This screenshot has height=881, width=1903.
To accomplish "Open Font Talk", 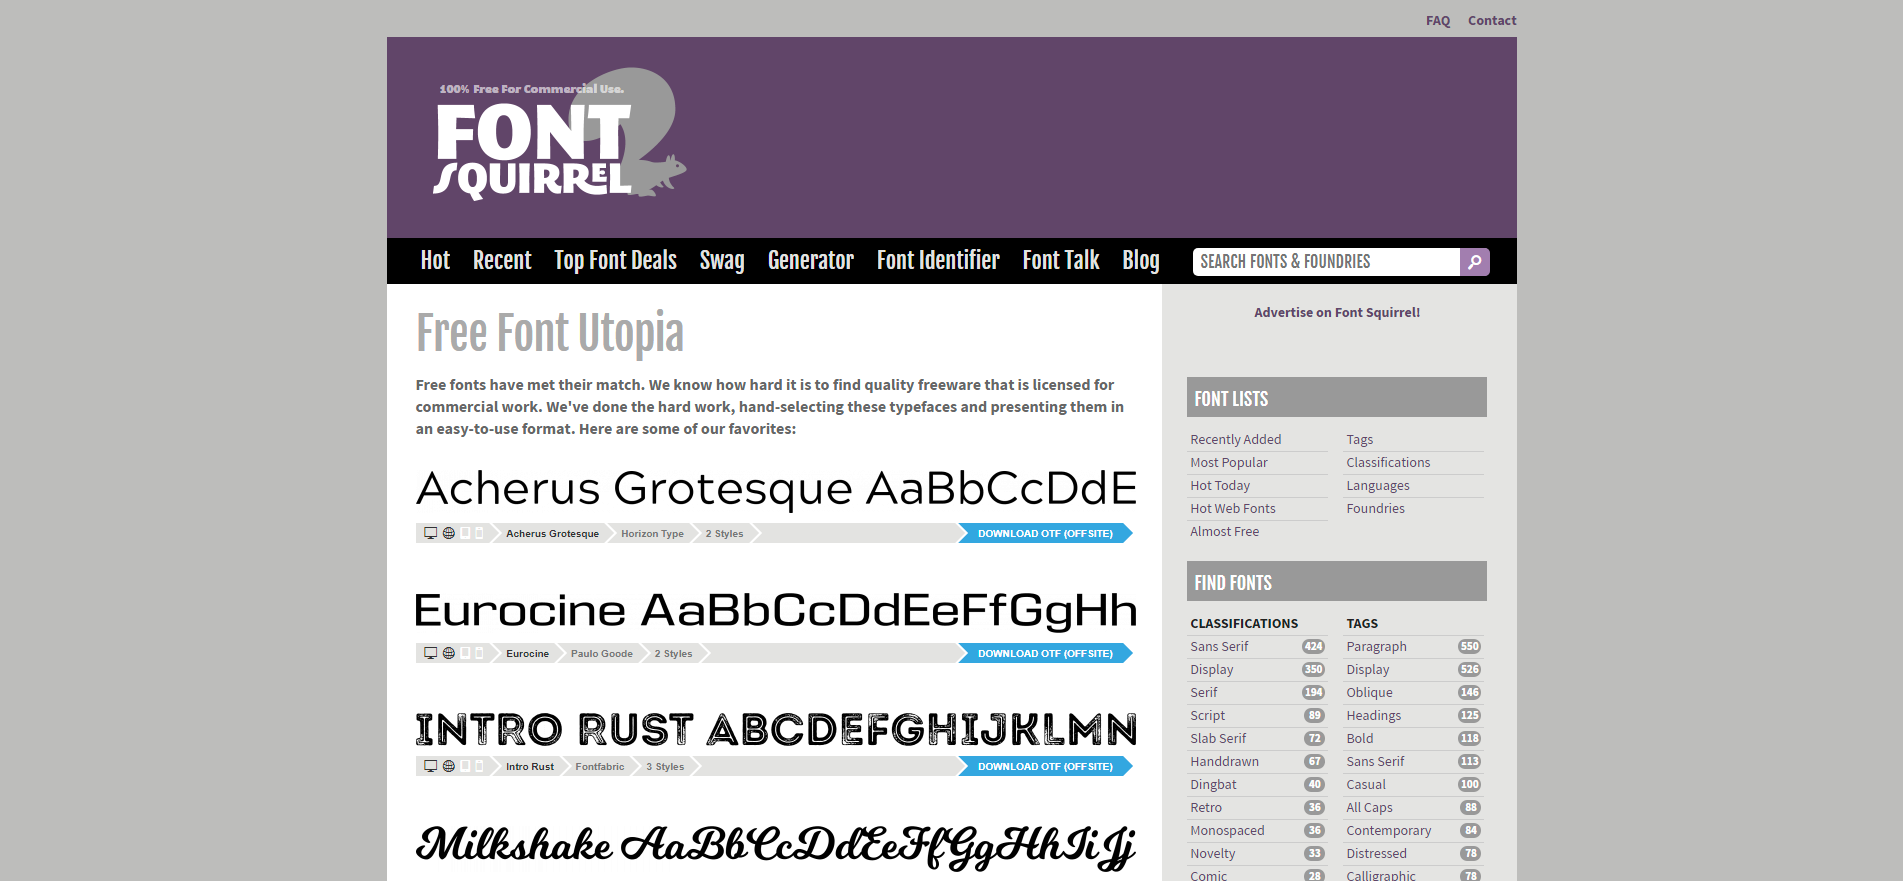I will (1061, 261).
